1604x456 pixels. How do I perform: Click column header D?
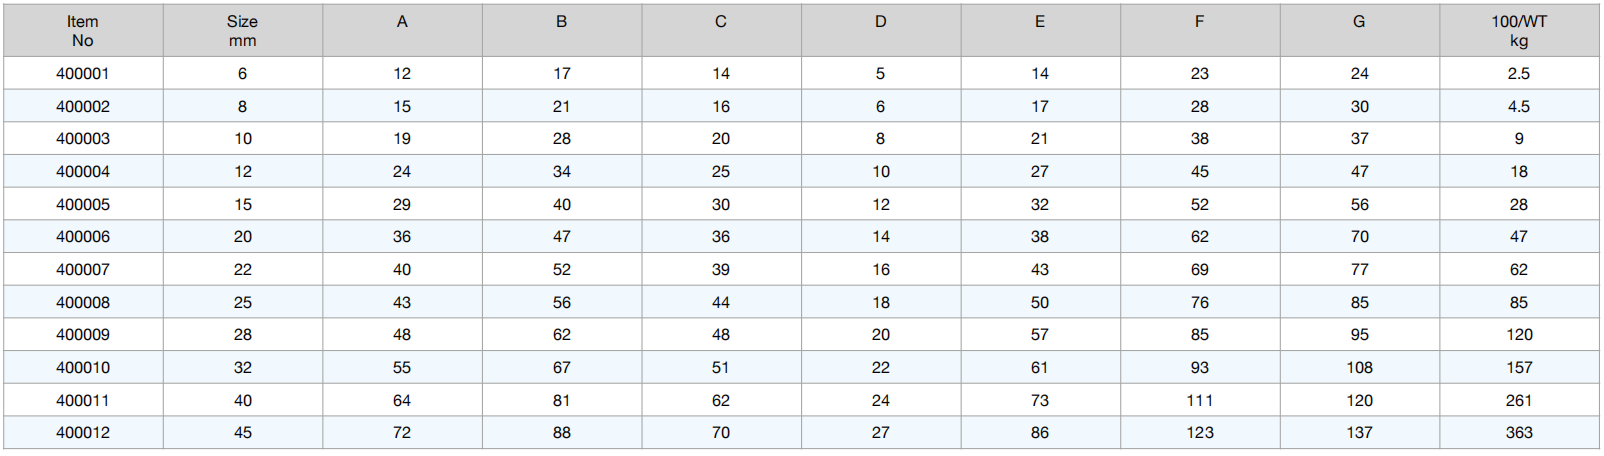[x=880, y=22]
